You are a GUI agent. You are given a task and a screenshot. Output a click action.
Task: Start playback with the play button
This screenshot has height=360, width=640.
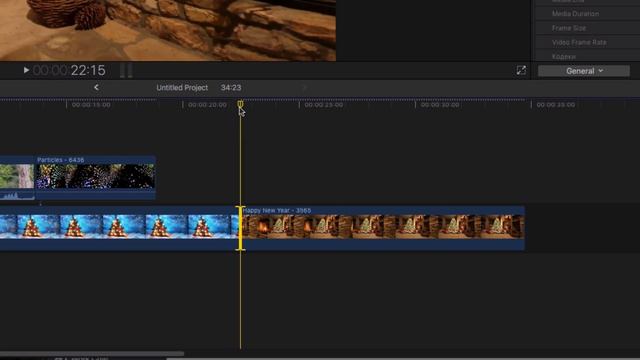click(x=26, y=70)
